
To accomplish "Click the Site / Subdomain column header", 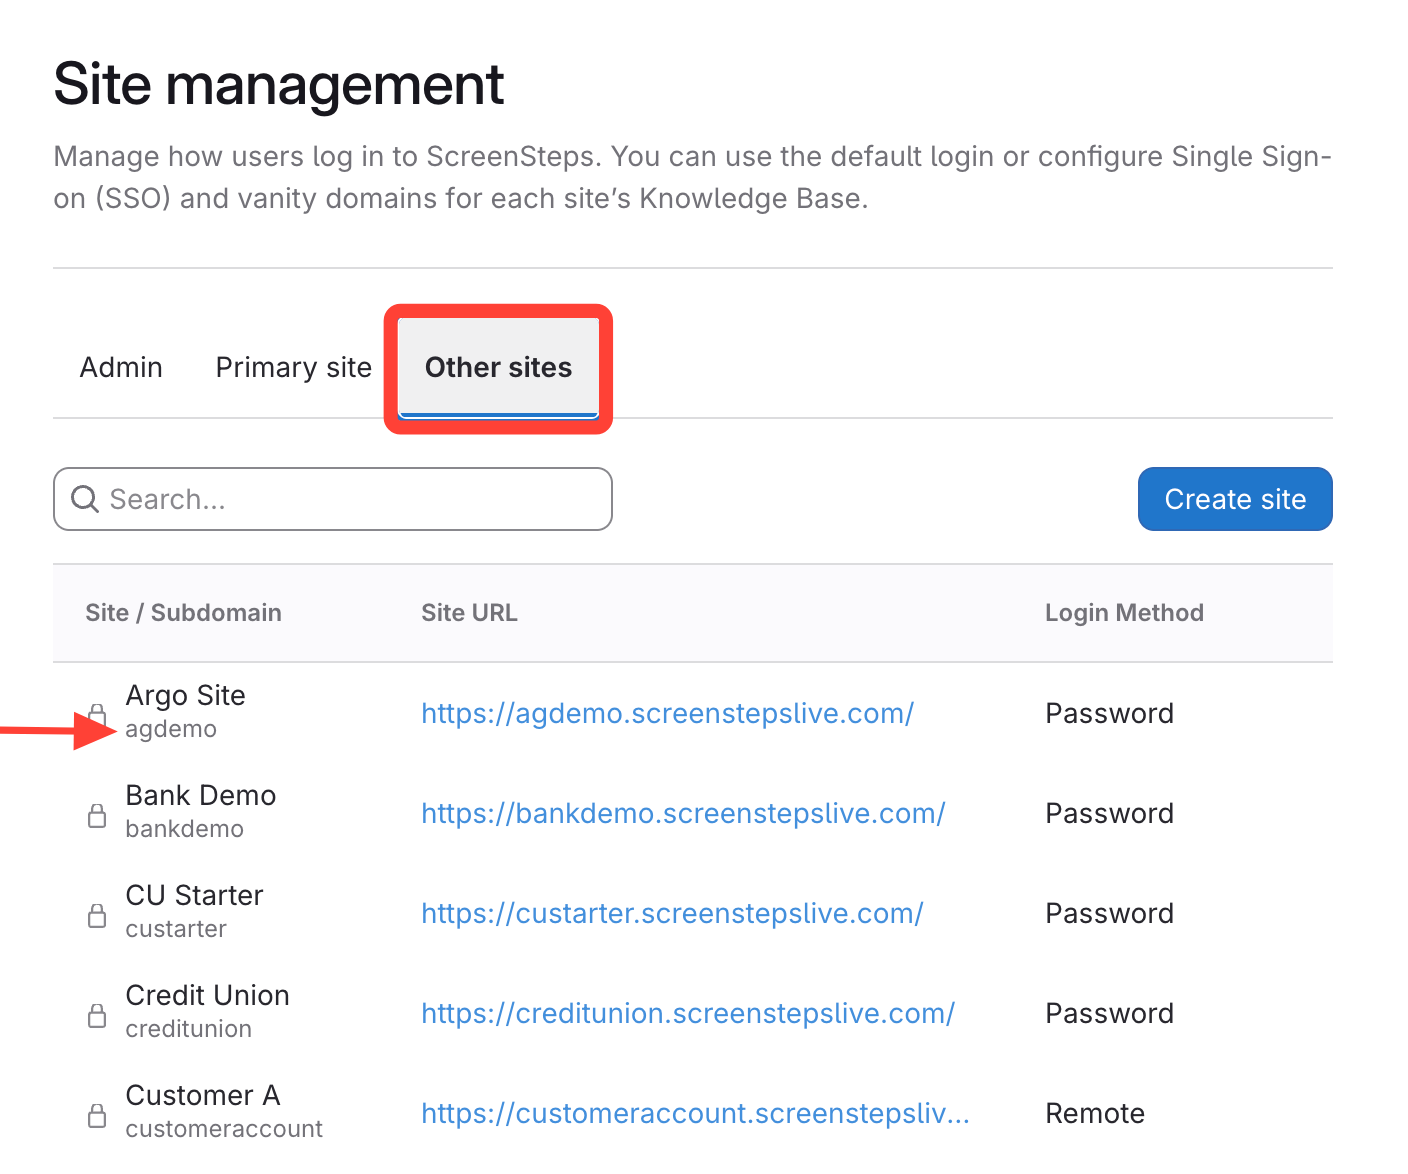I will pyautogui.click(x=183, y=613).
